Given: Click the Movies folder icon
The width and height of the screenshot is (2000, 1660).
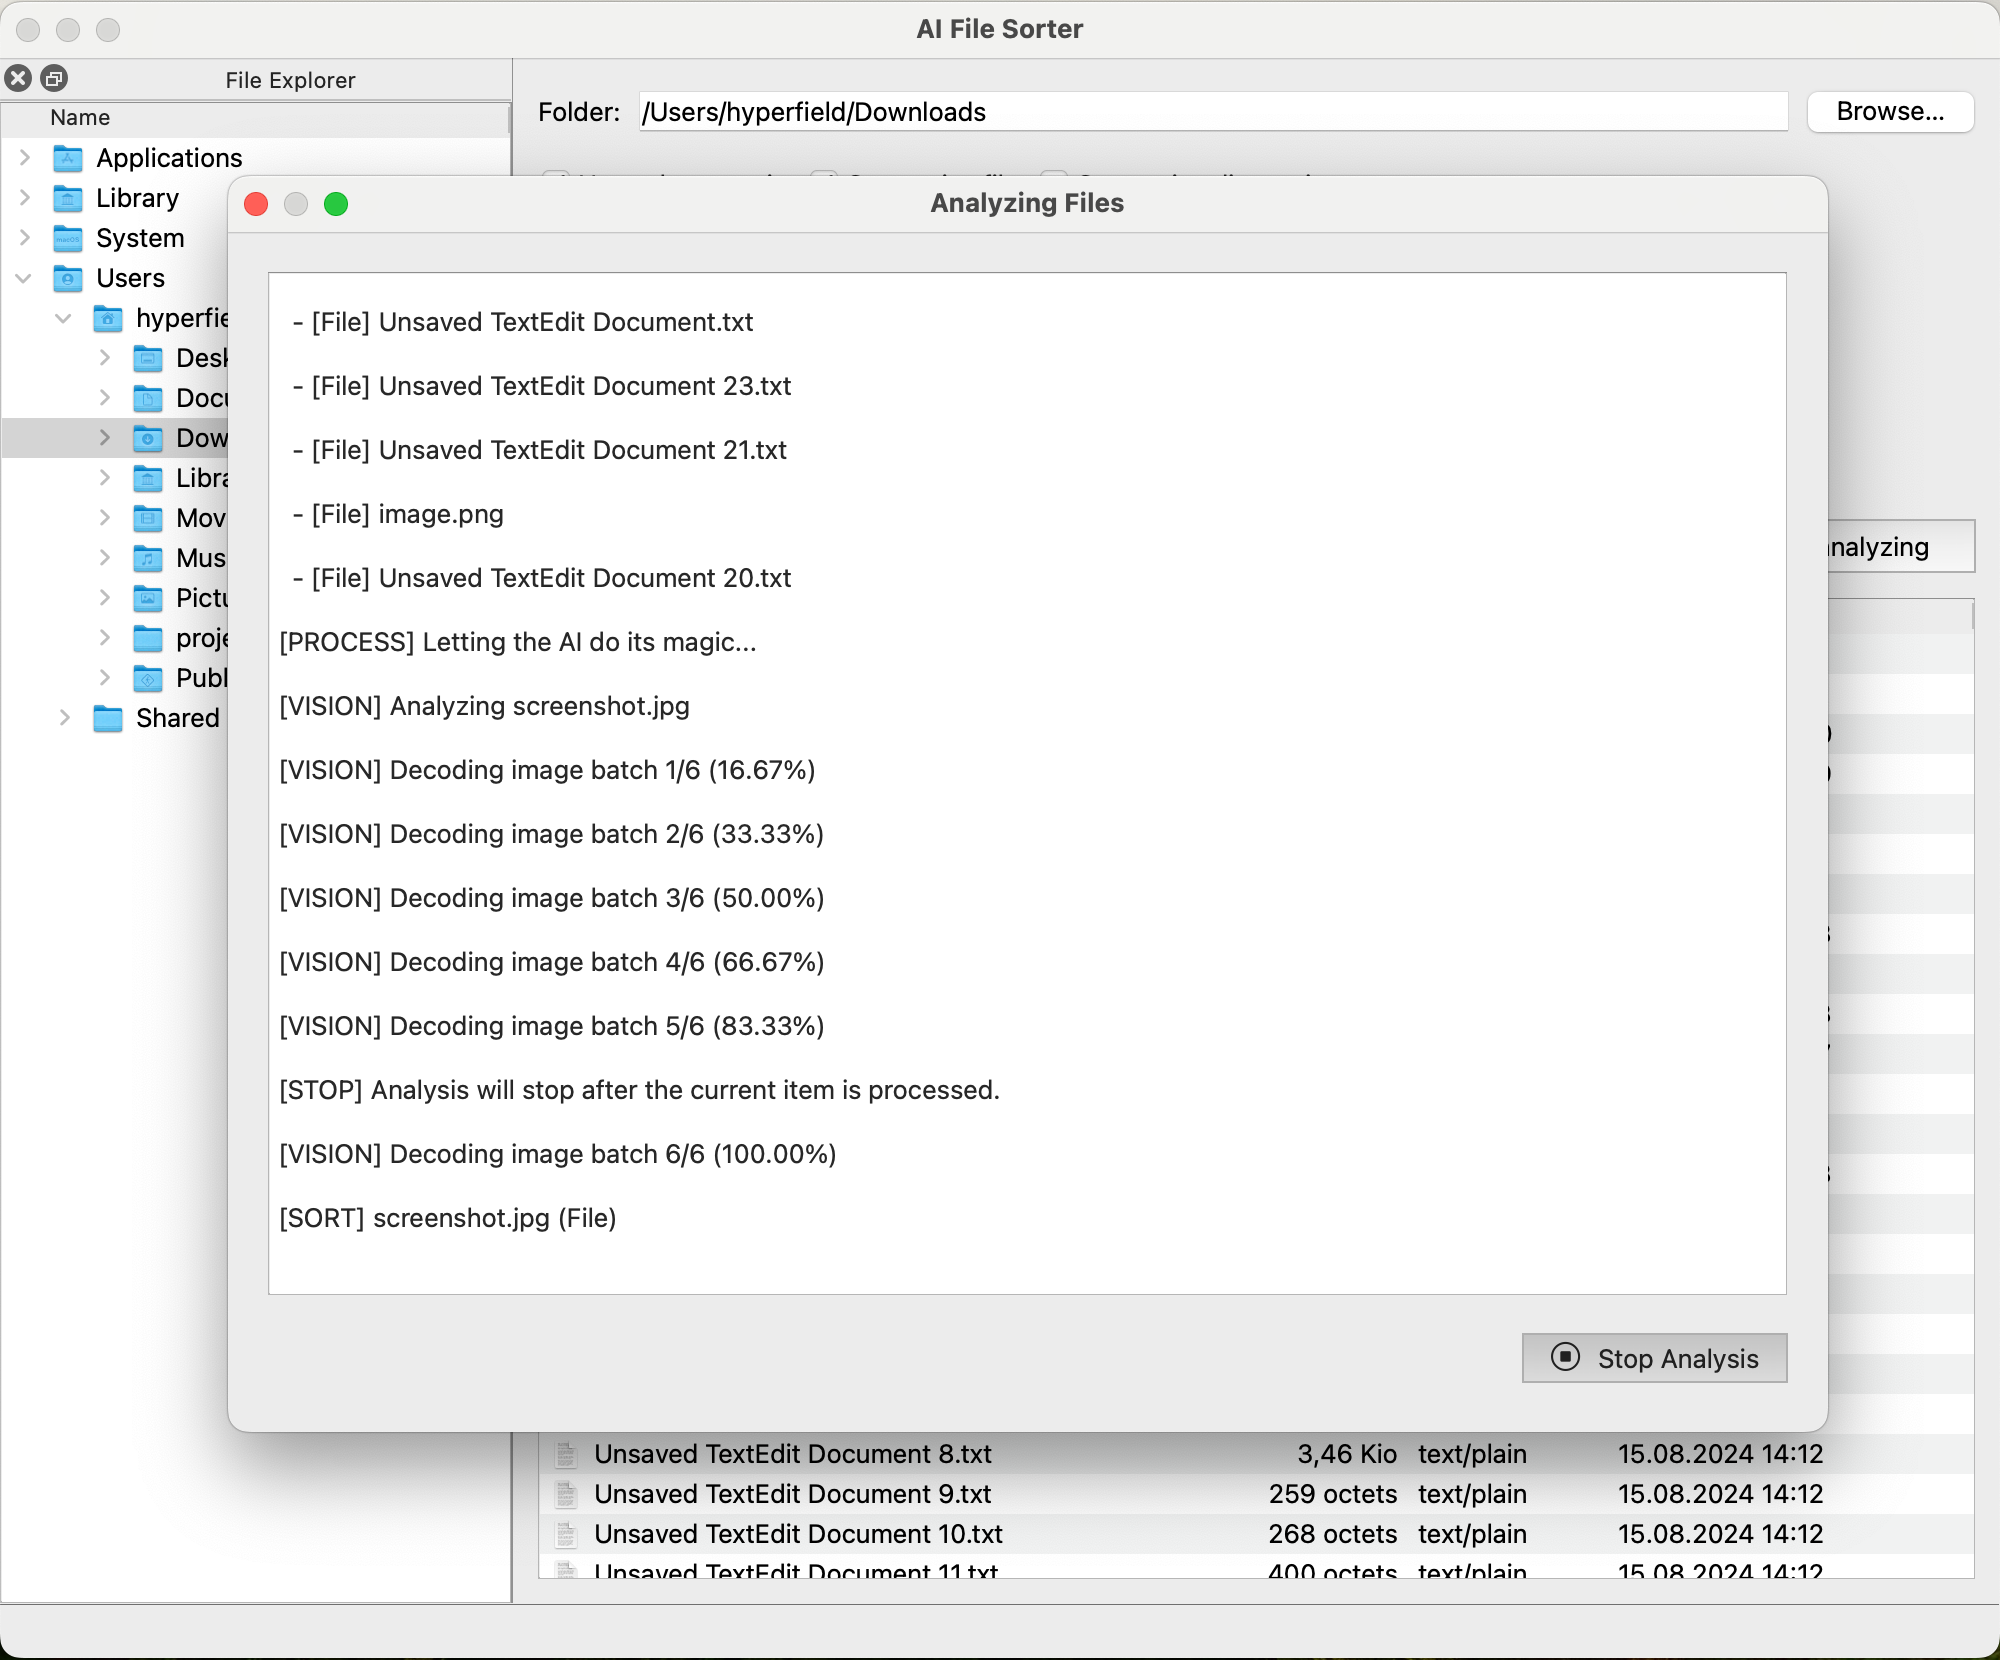Looking at the screenshot, I should pyautogui.click(x=148, y=518).
